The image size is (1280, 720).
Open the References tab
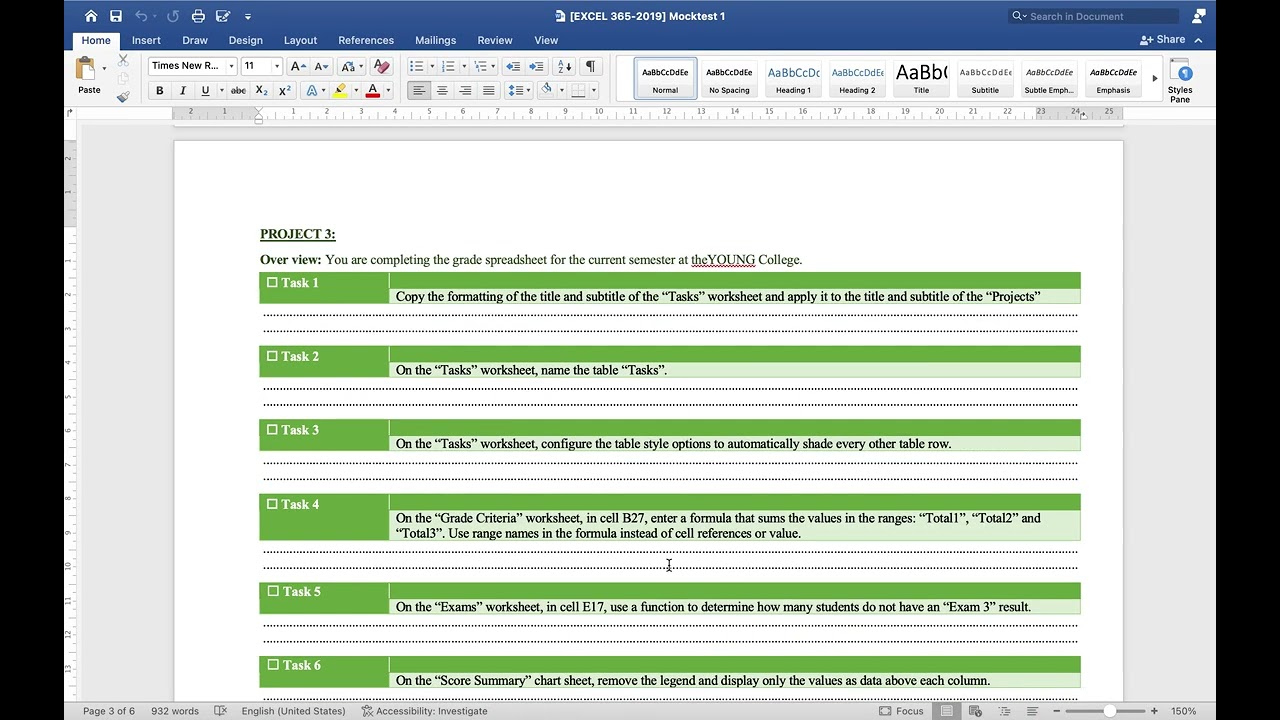(x=366, y=40)
